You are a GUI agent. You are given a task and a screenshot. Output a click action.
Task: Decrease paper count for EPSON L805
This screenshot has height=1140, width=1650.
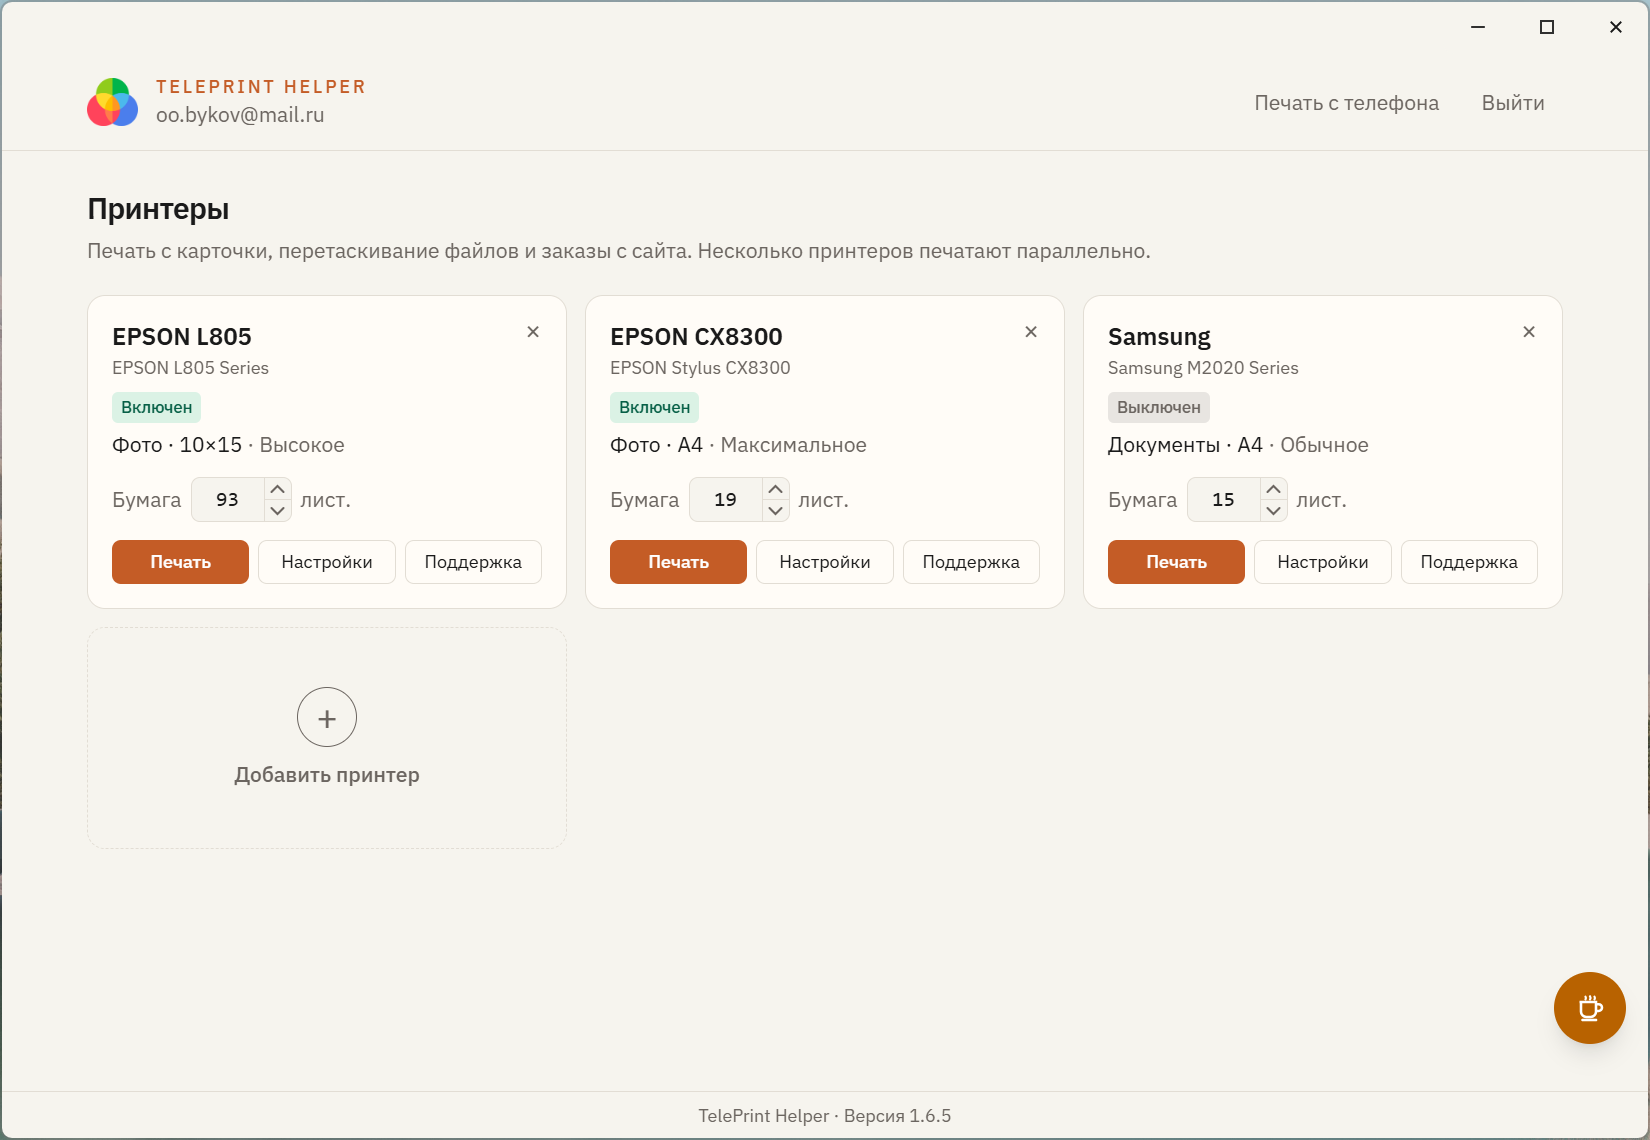[x=278, y=511]
